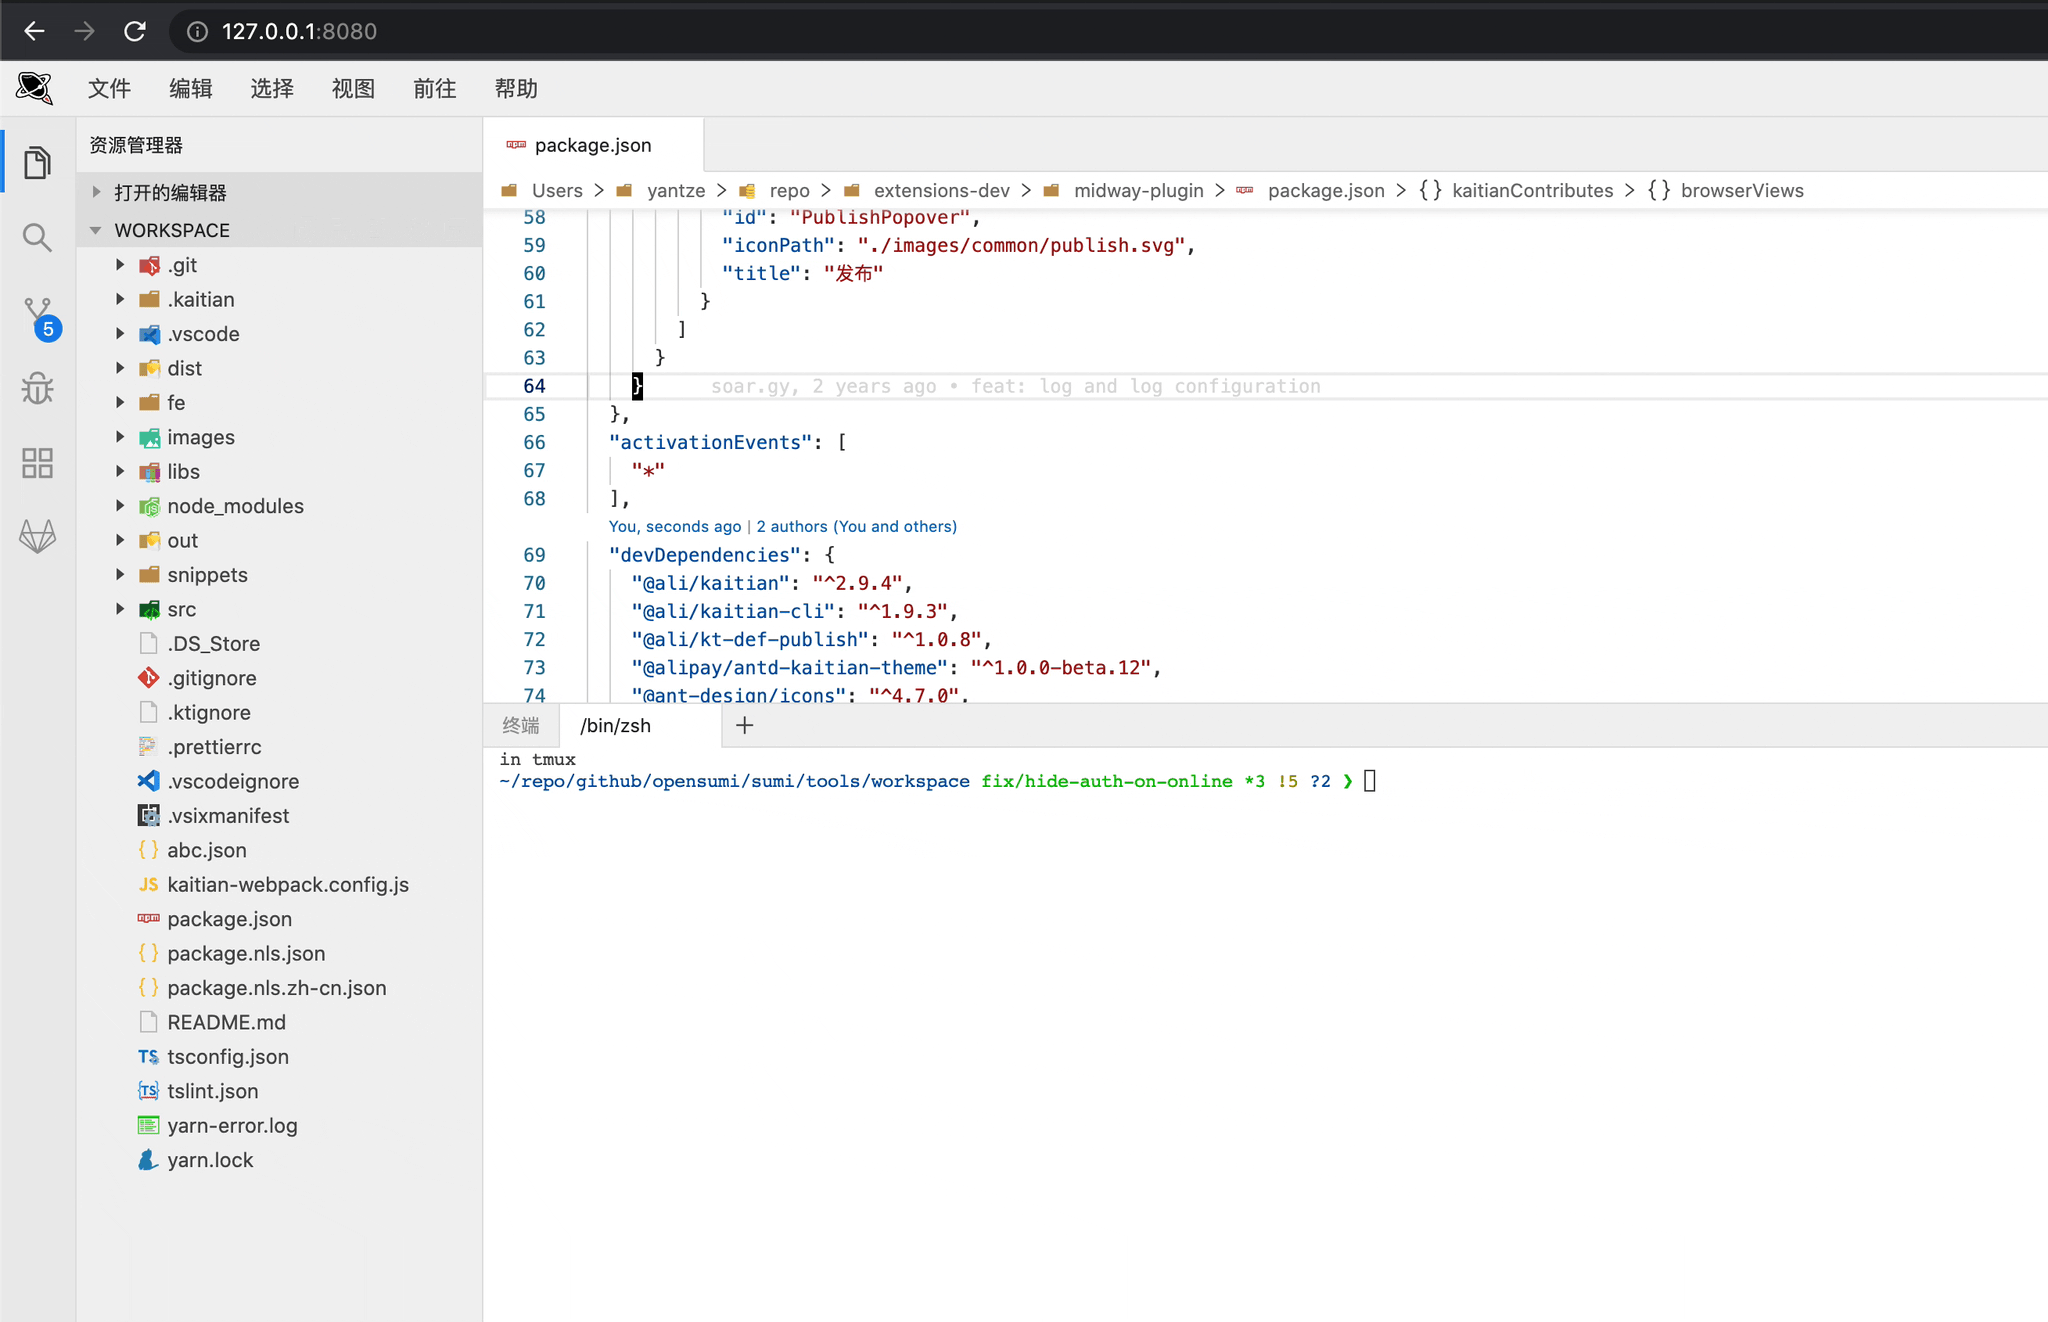Click the midway-plugin breadcrumb

coord(1138,191)
